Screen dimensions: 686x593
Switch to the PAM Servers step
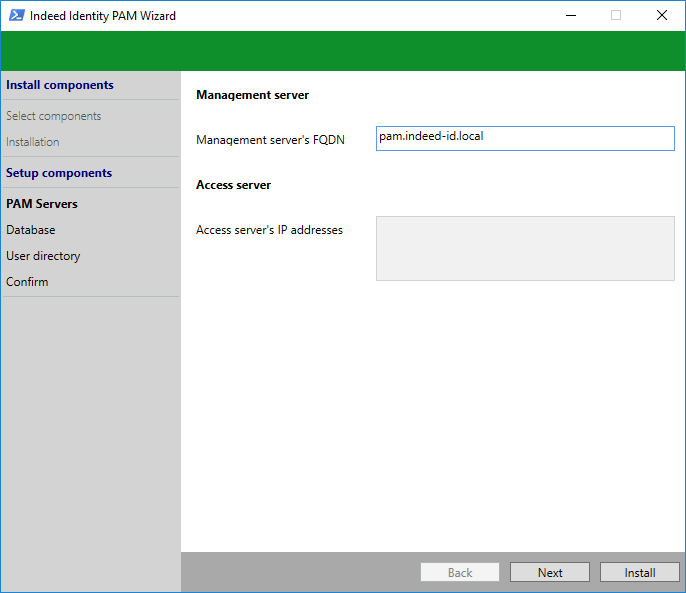[42, 204]
